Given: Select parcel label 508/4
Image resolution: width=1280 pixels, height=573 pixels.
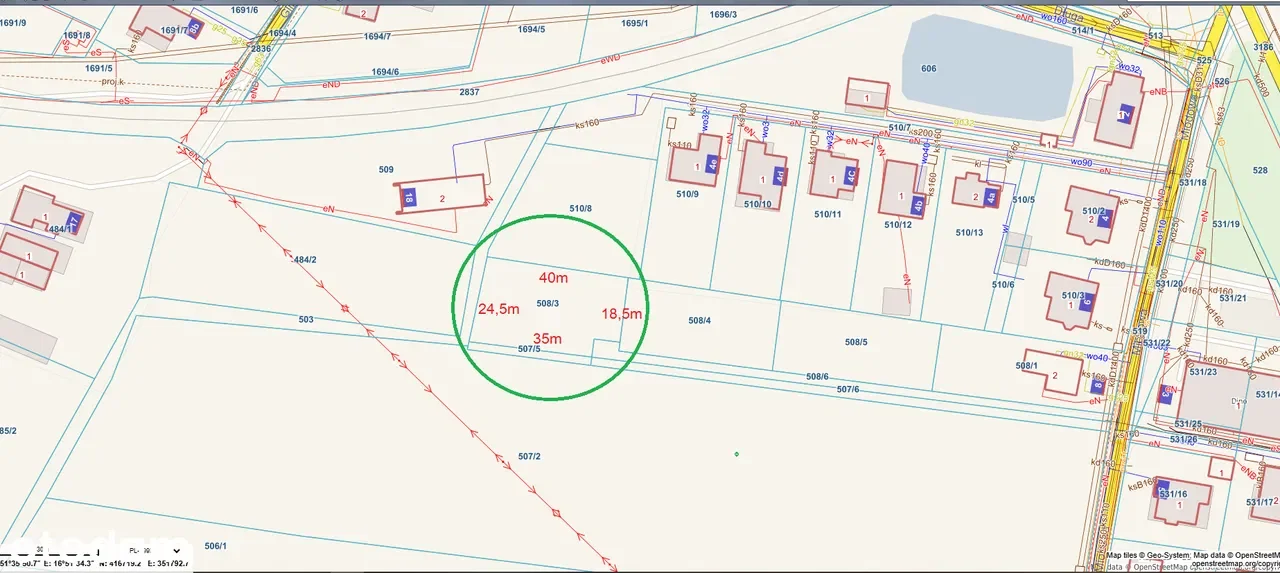Looking at the screenshot, I should [700, 320].
